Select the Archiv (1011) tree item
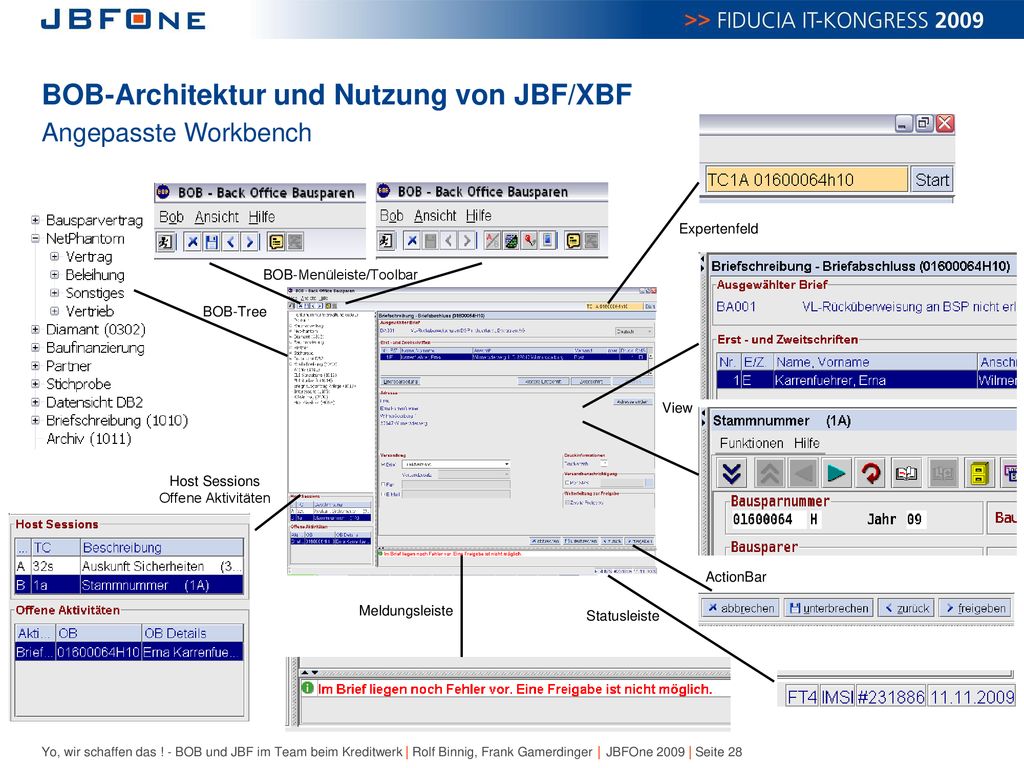 (89, 439)
